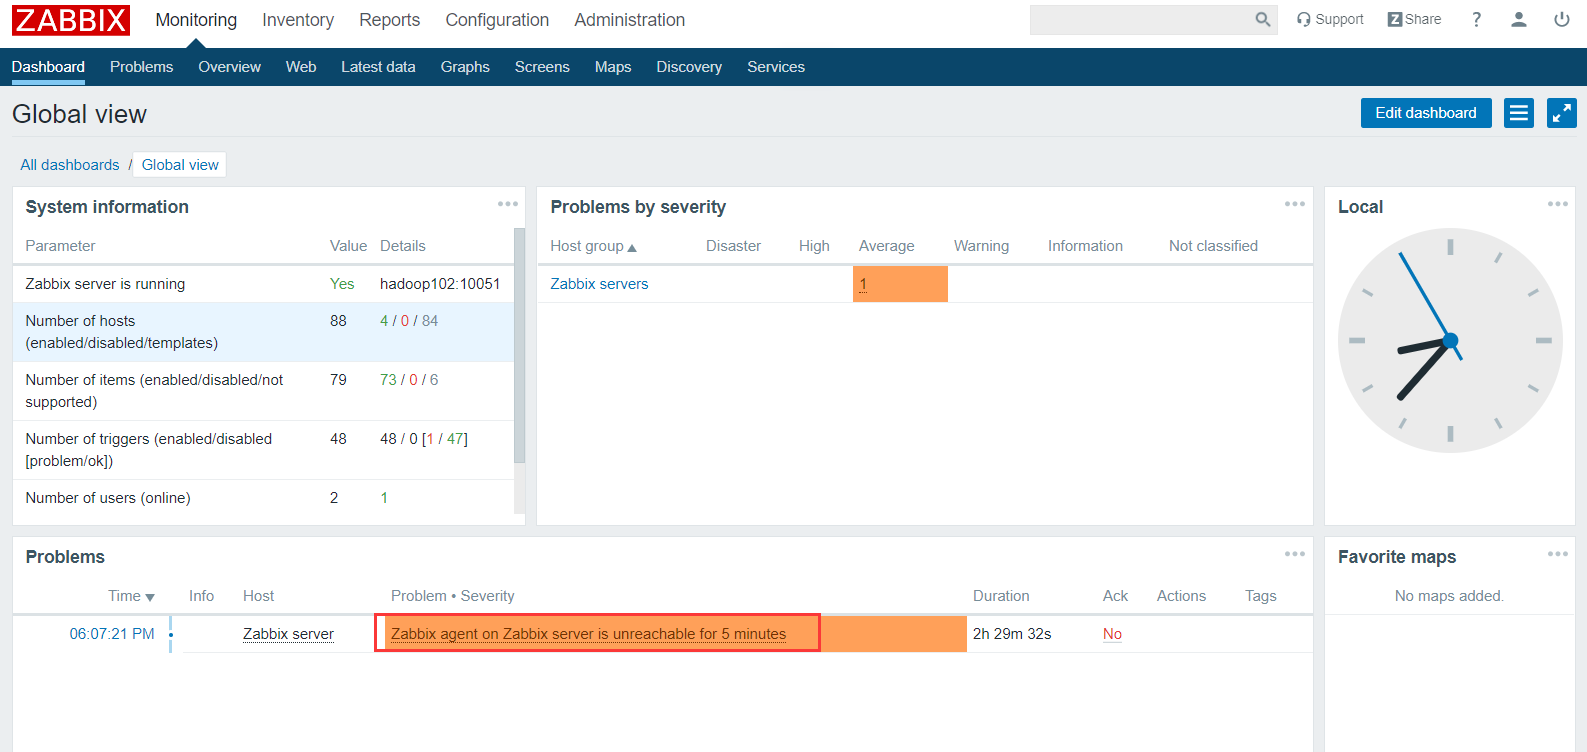Click the Number of triggers row label
The image size is (1587, 752).
coord(149,450)
